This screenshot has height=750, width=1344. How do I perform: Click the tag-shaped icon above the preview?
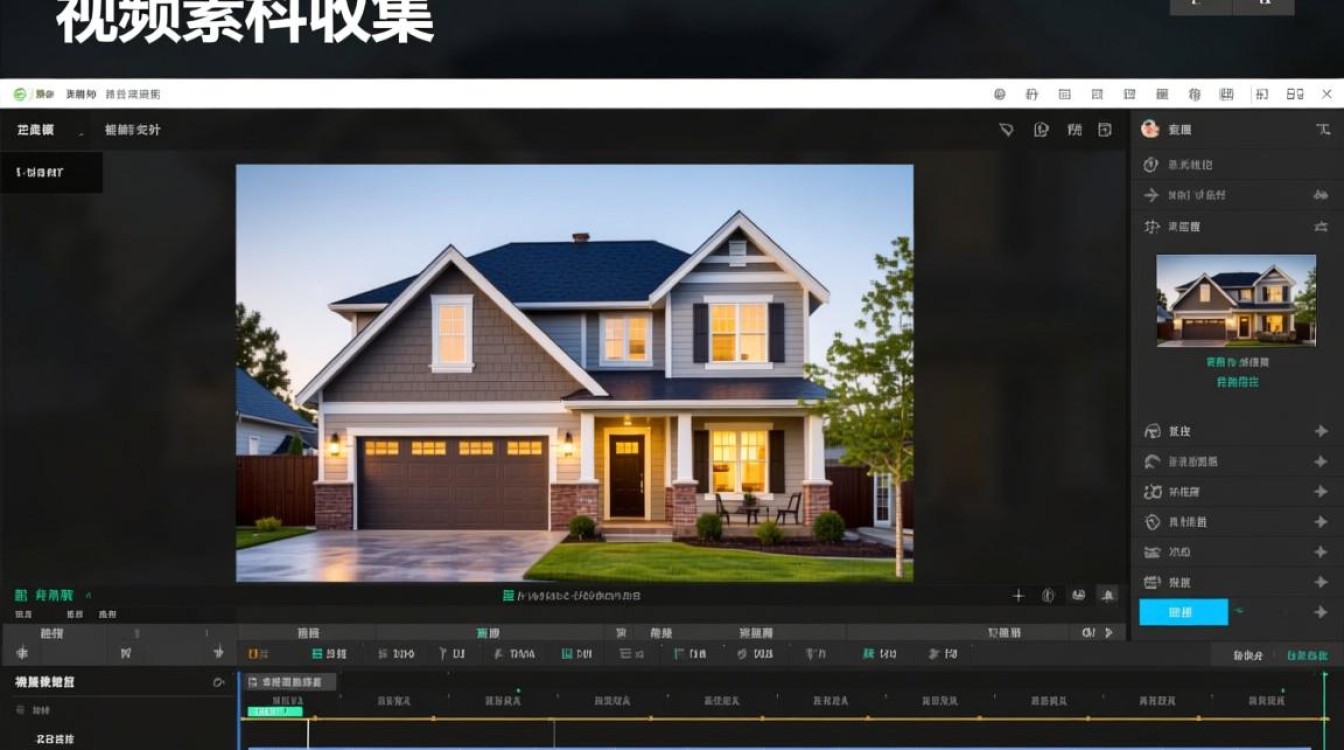[x=1007, y=130]
